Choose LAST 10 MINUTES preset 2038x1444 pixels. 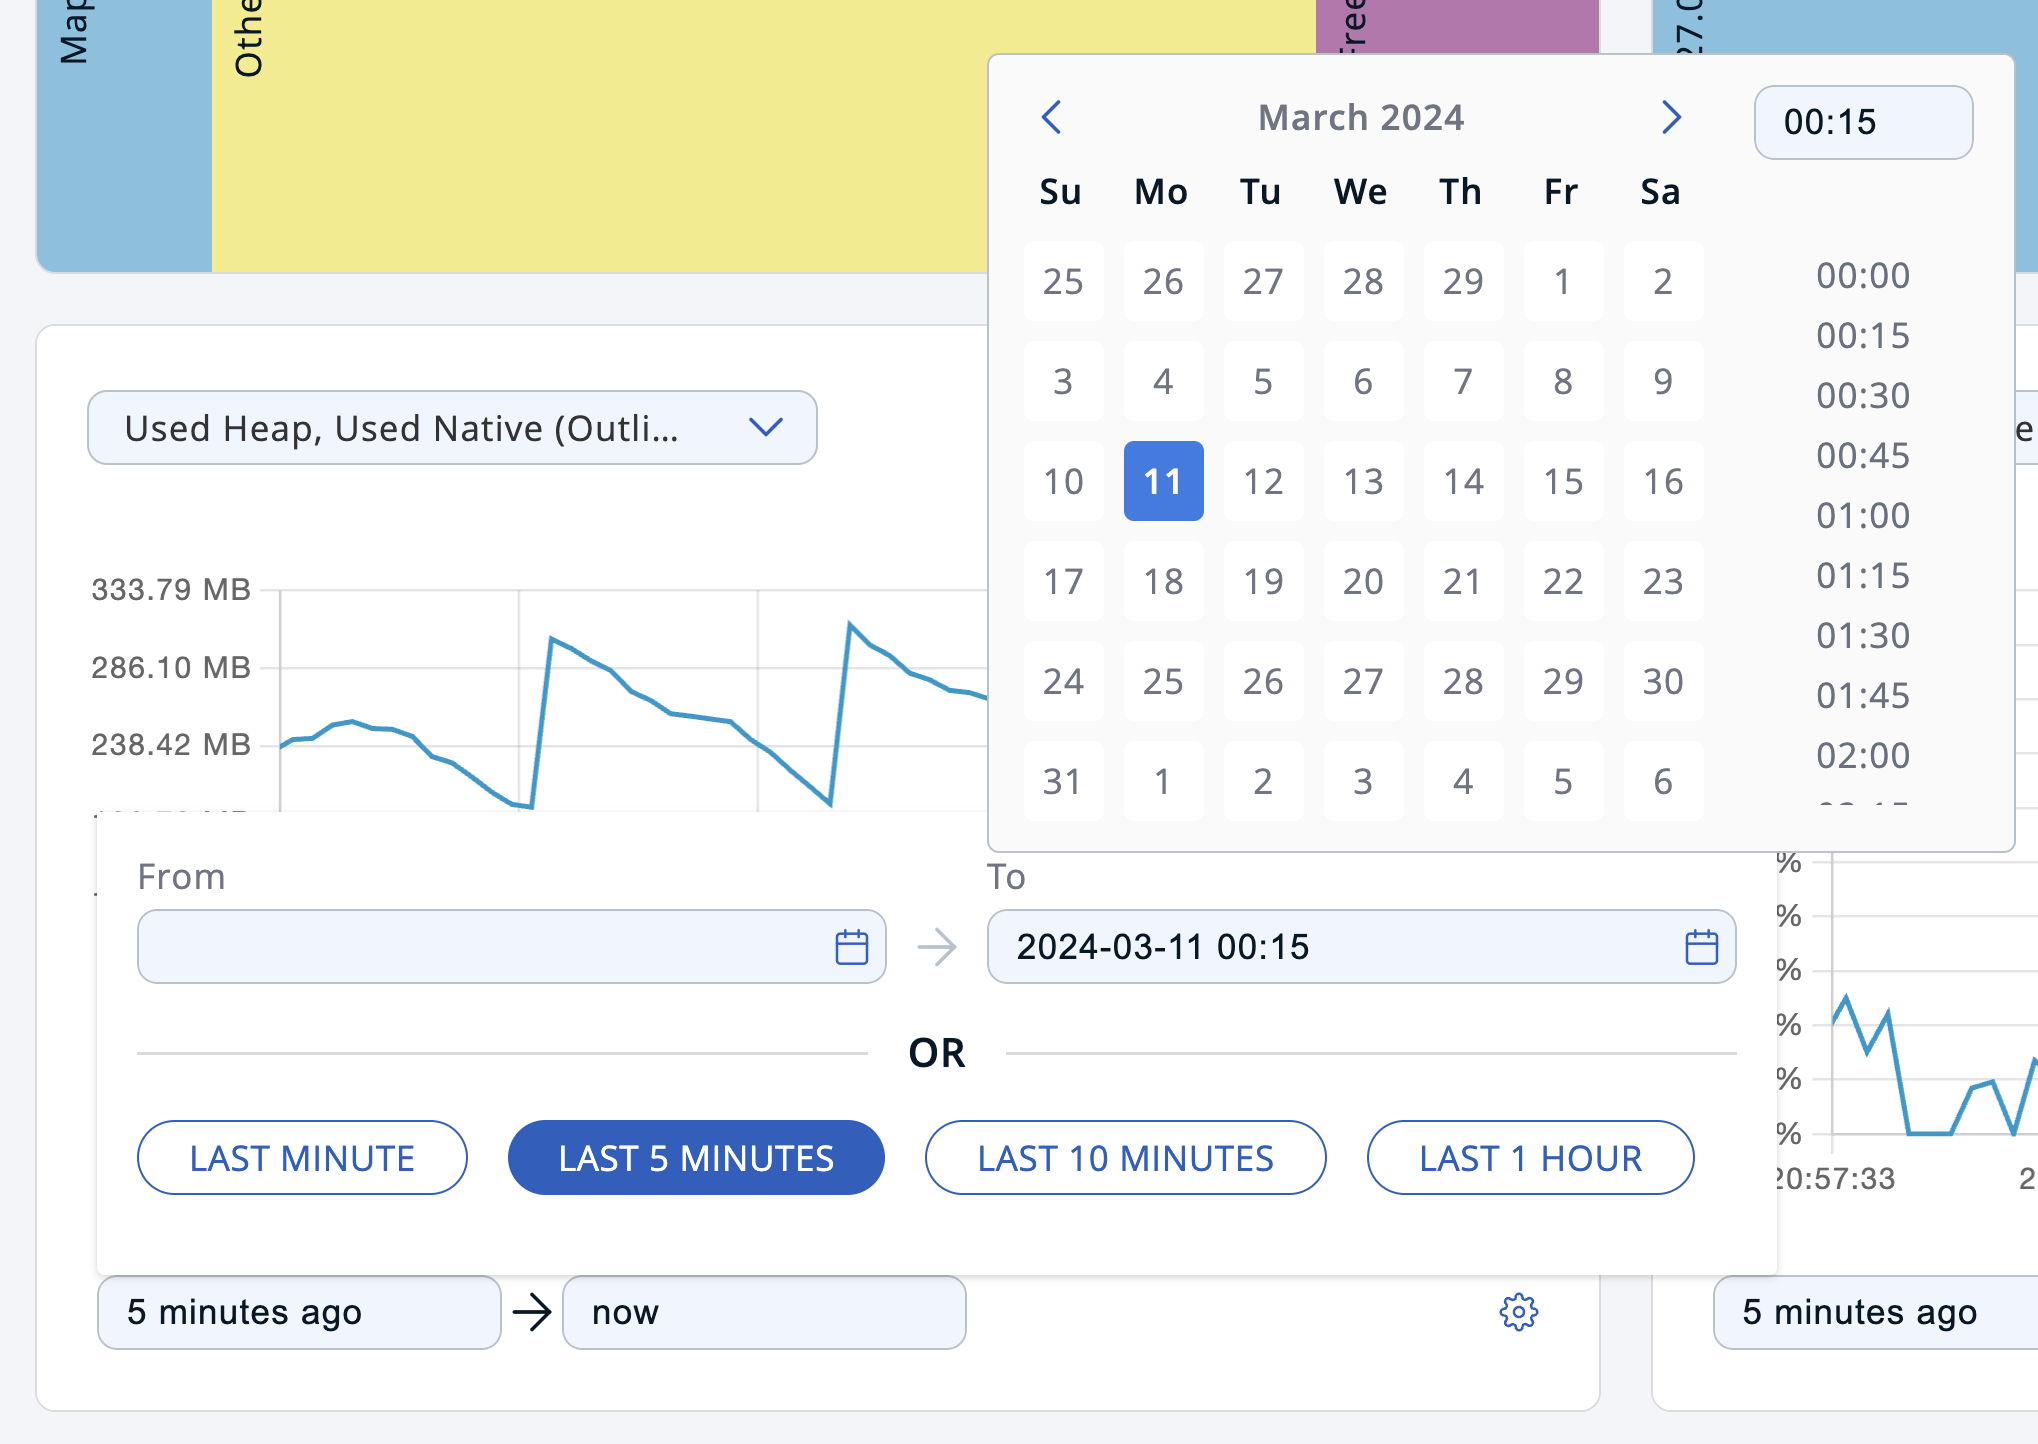(x=1125, y=1158)
